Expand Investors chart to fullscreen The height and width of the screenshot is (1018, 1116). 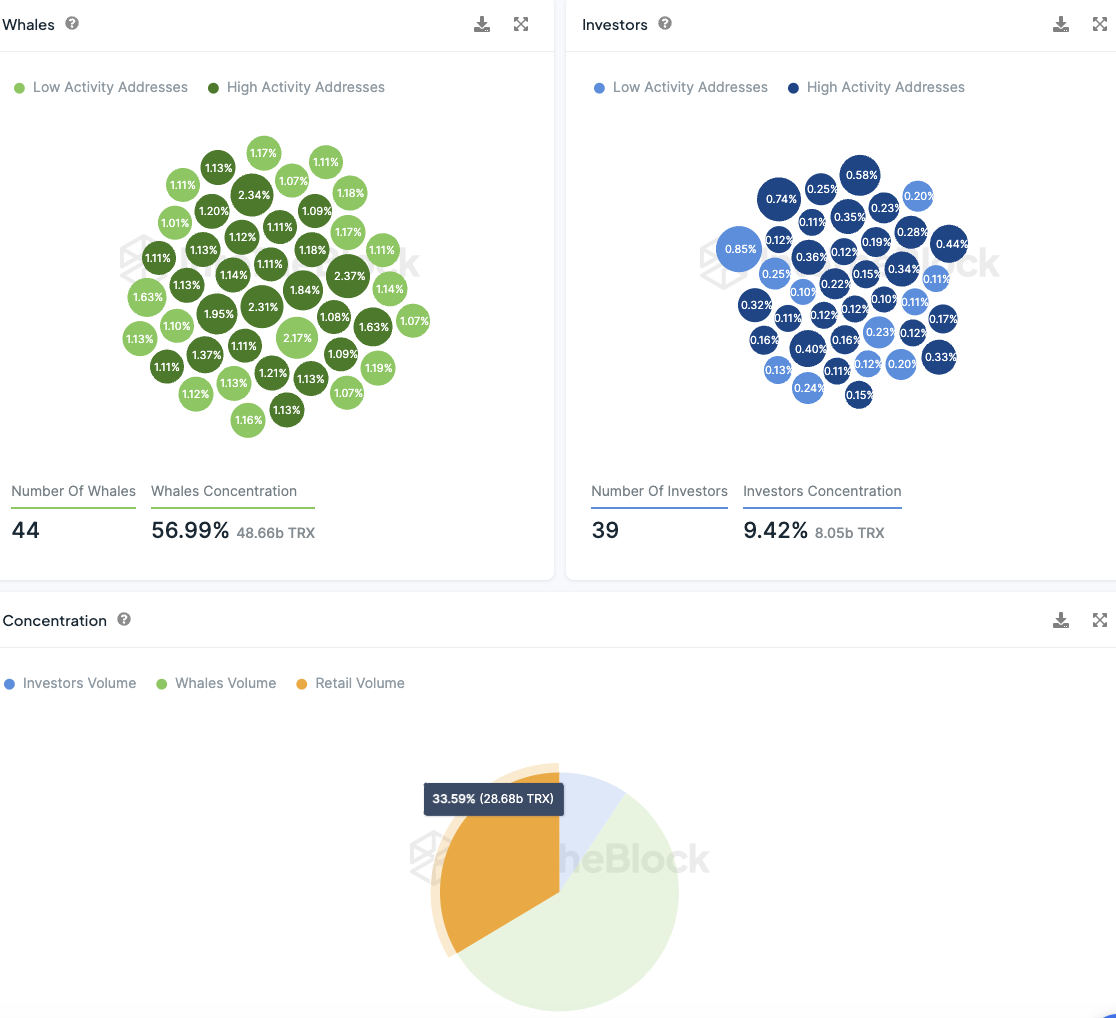(x=1100, y=24)
